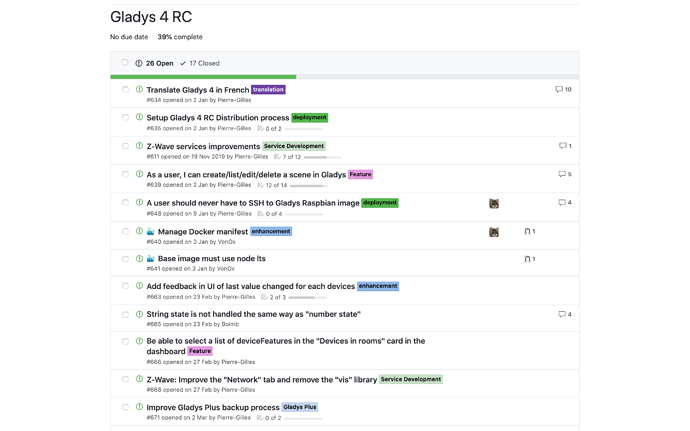Select checkbox for Improve Gladys Plus backup process
The width and height of the screenshot is (690, 431).
(x=125, y=407)
